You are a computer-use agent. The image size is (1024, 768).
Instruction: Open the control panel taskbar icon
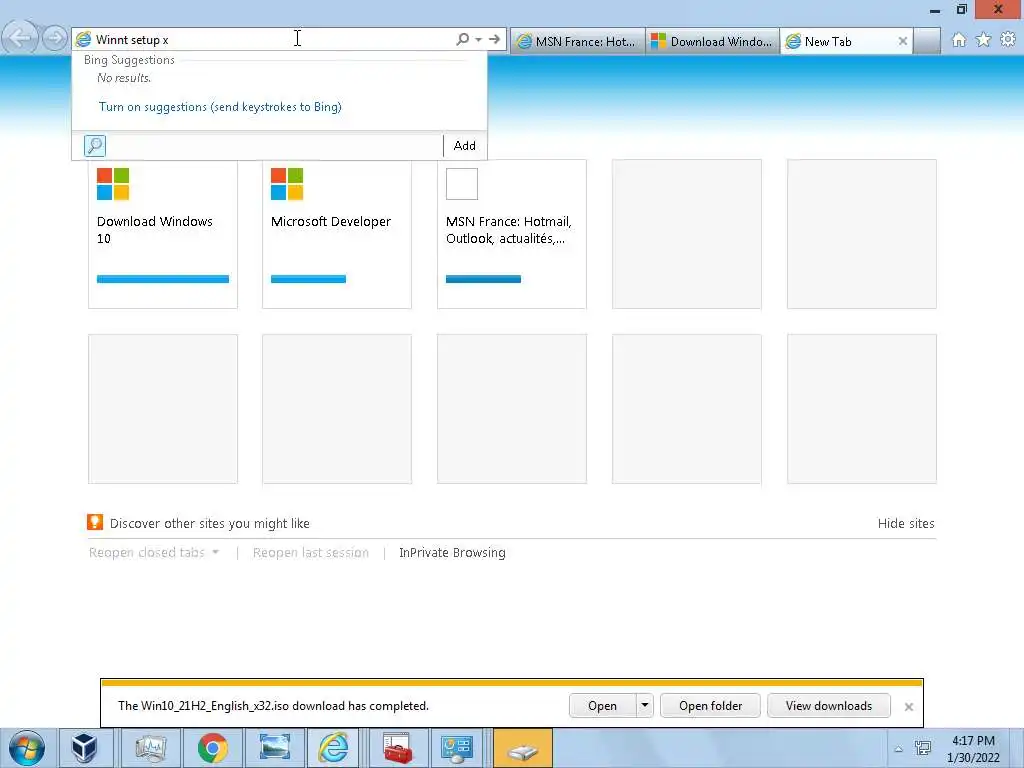[x=456, y=748]
